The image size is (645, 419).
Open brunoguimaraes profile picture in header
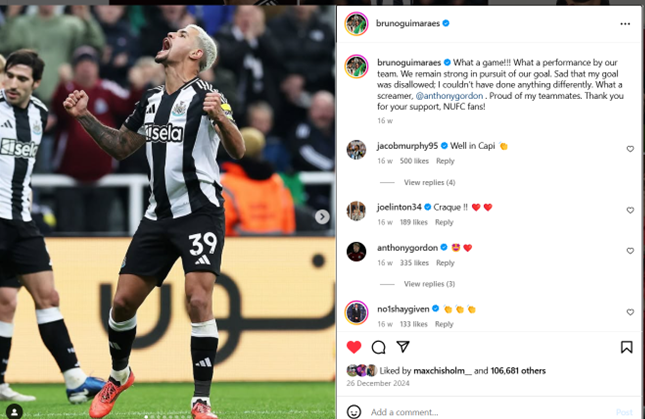click(356, 24)
